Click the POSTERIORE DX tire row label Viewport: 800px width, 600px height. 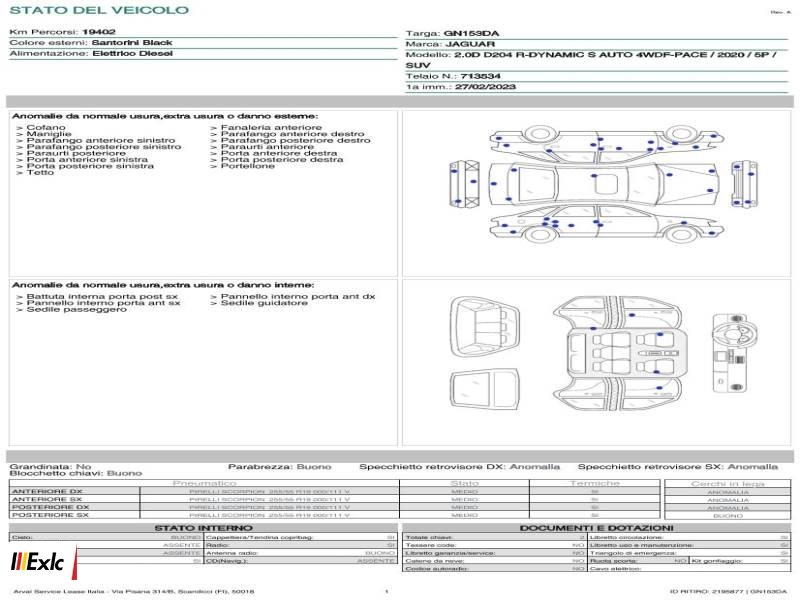[x=51, y=508]
